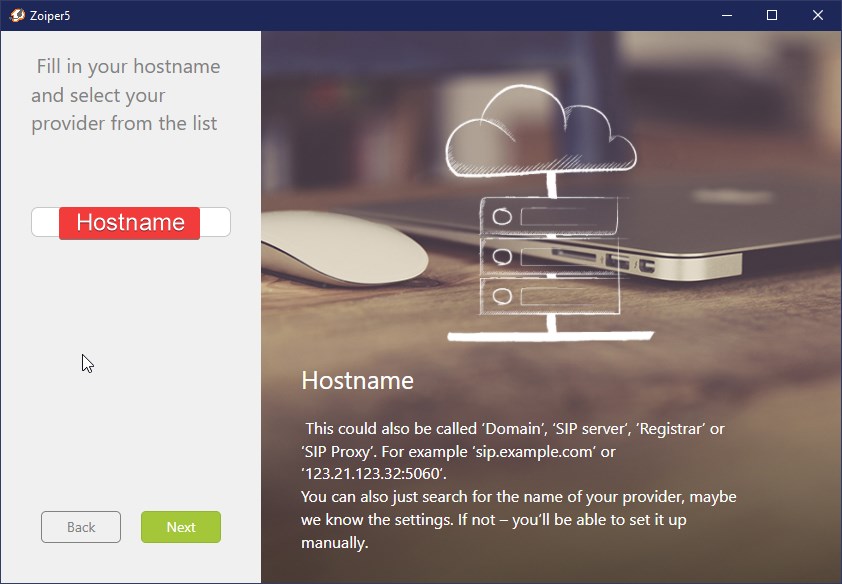Screen dimensions: 842x584
Task: Go back with the Back button
Action: (x=81, y=527)
